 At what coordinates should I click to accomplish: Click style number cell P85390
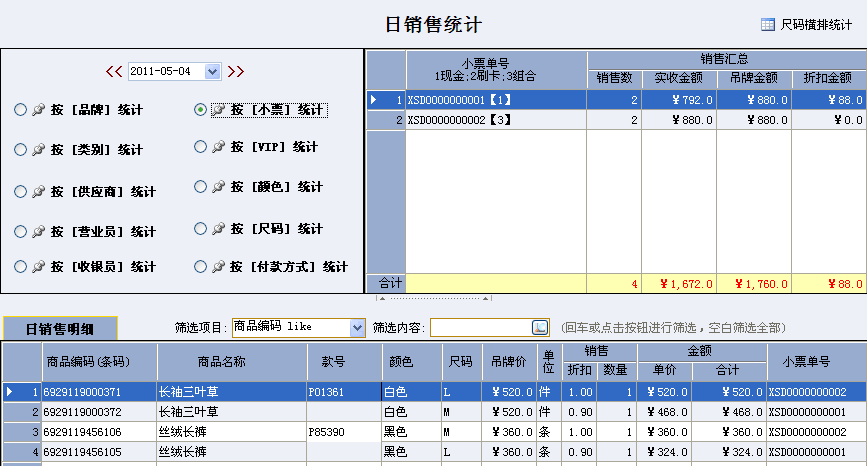pyautogui.click(x=344, y=432)
